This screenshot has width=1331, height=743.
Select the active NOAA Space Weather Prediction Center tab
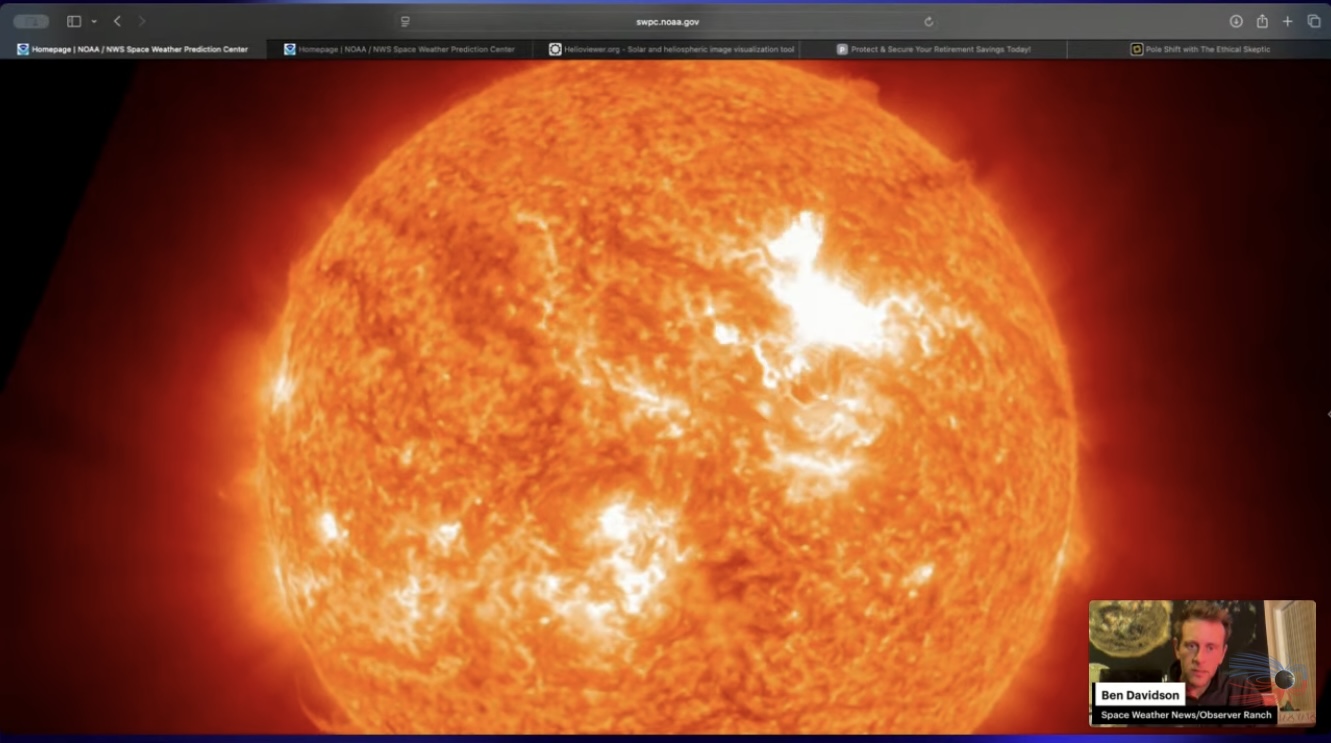tap(133, 49)
